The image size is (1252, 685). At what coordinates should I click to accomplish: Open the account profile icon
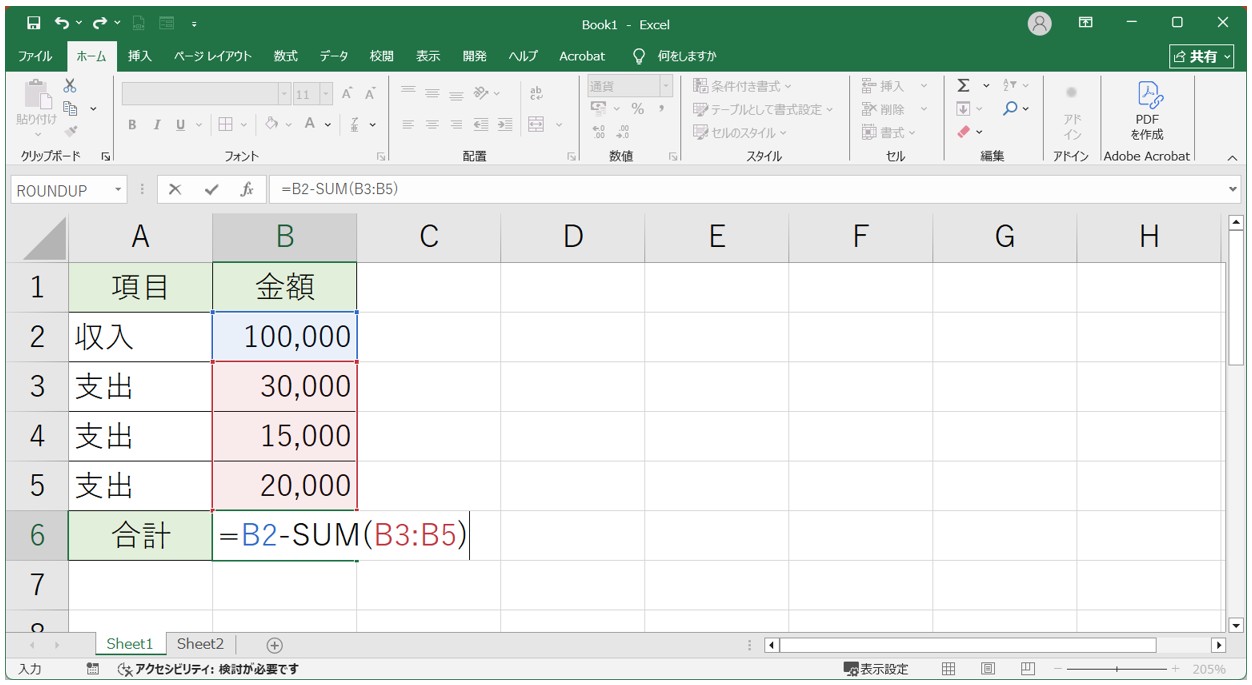1040,24
